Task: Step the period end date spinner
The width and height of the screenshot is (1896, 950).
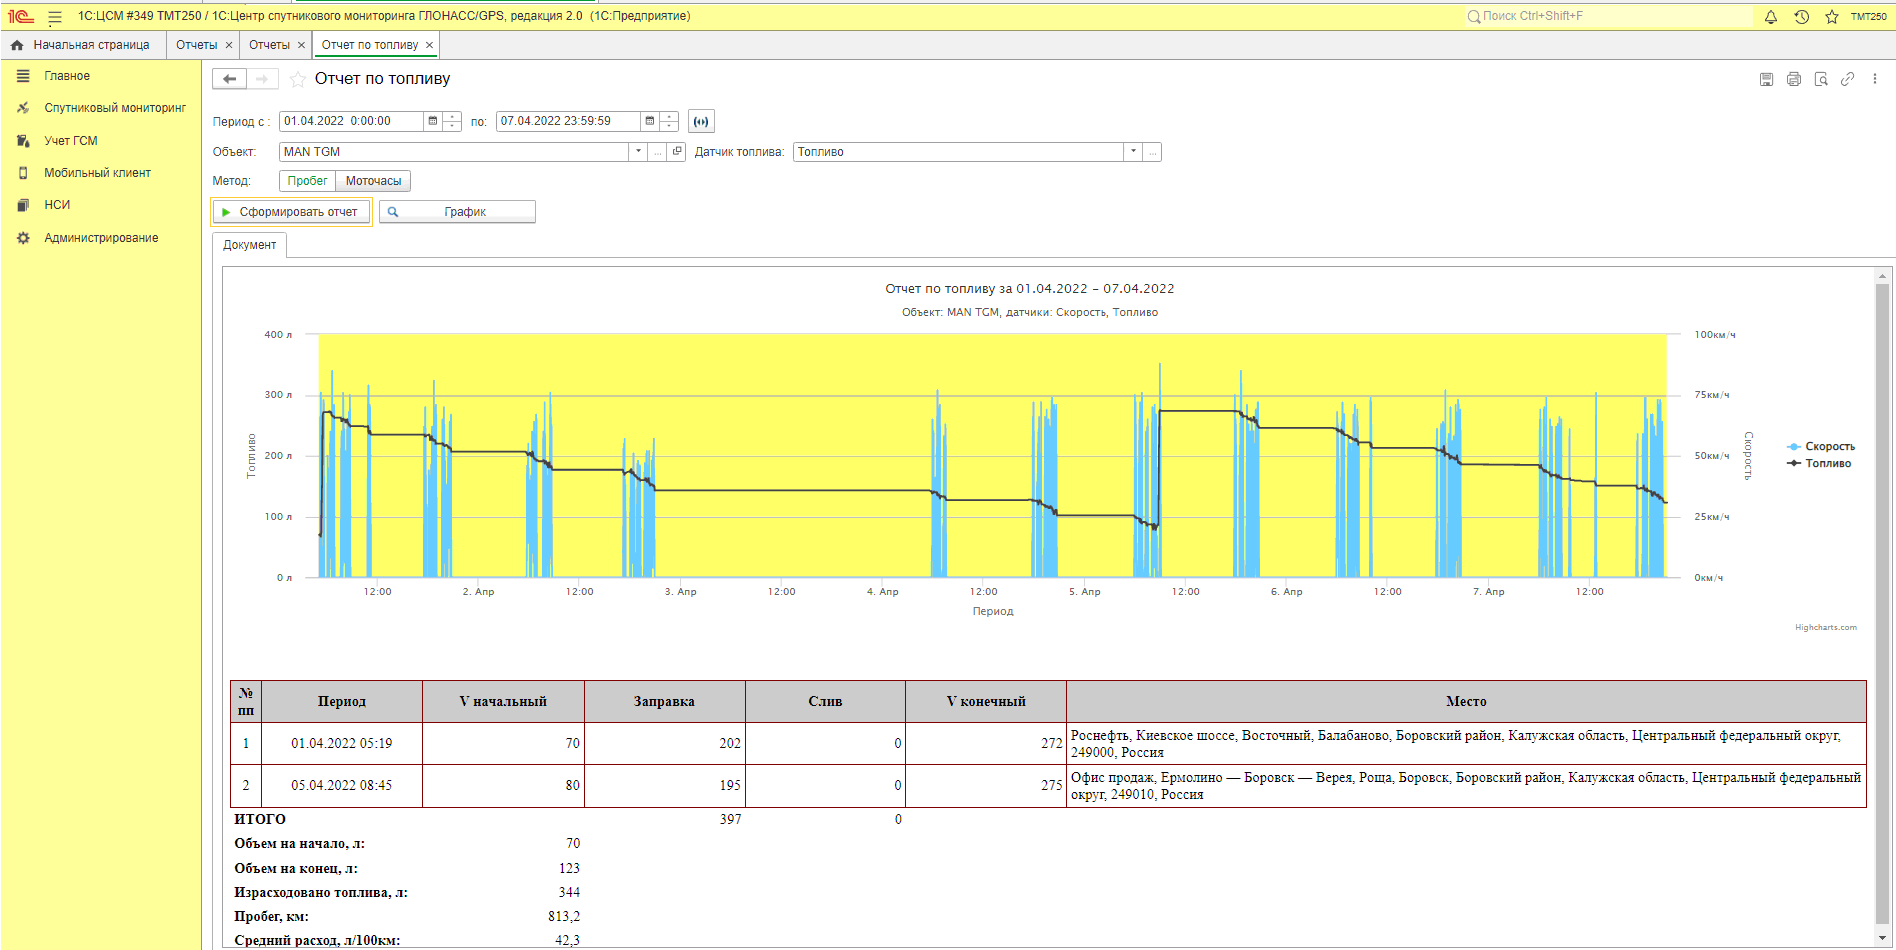Action: tap(669, 121)
